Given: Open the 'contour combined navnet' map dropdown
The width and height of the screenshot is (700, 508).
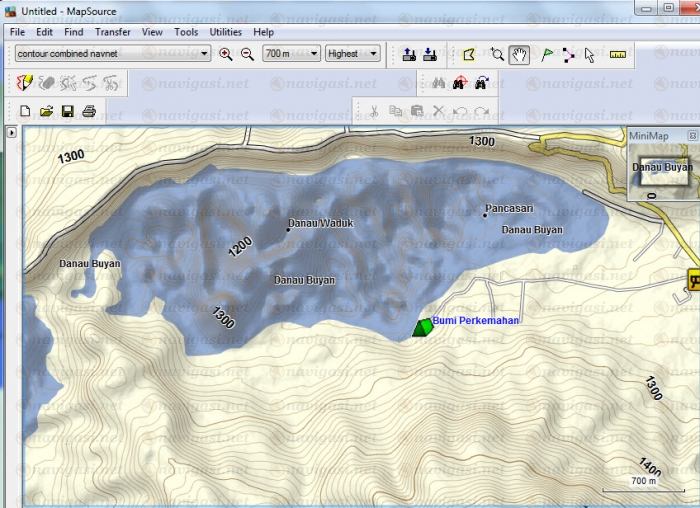Looking at the screenshot, I should [204, 54].
